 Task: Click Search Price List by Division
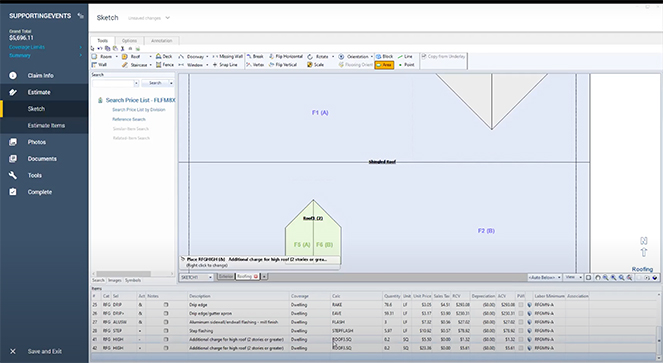pos(139,110)
